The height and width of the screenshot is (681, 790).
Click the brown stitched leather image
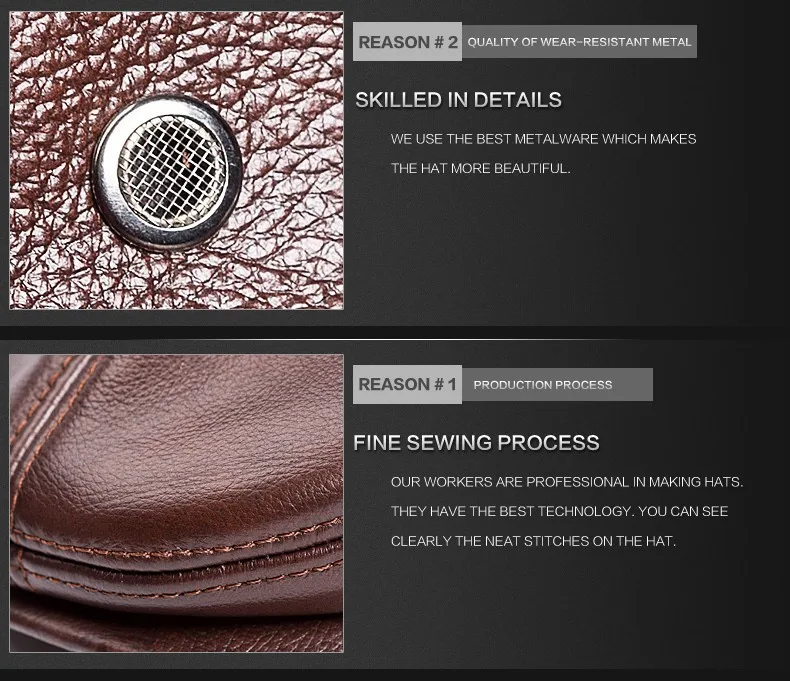pos(176,503)
